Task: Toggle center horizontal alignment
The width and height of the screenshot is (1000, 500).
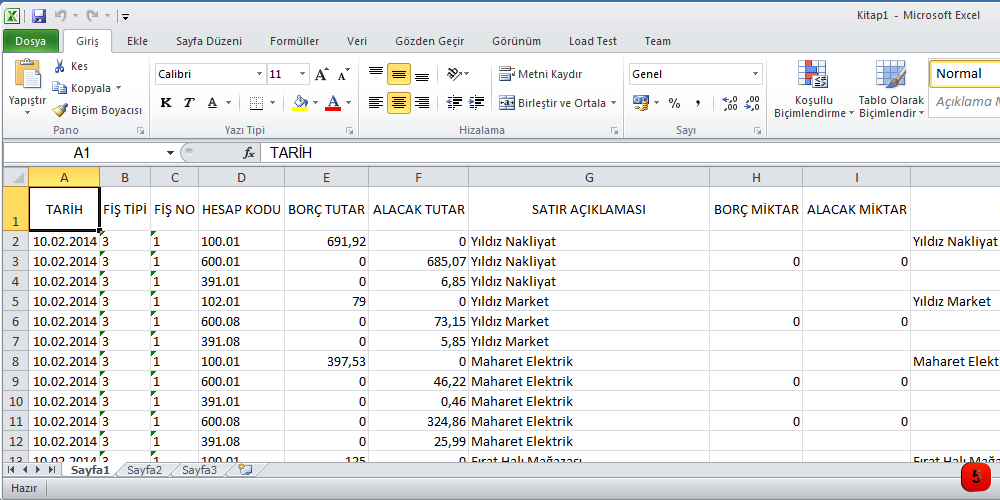Action: 399,102
